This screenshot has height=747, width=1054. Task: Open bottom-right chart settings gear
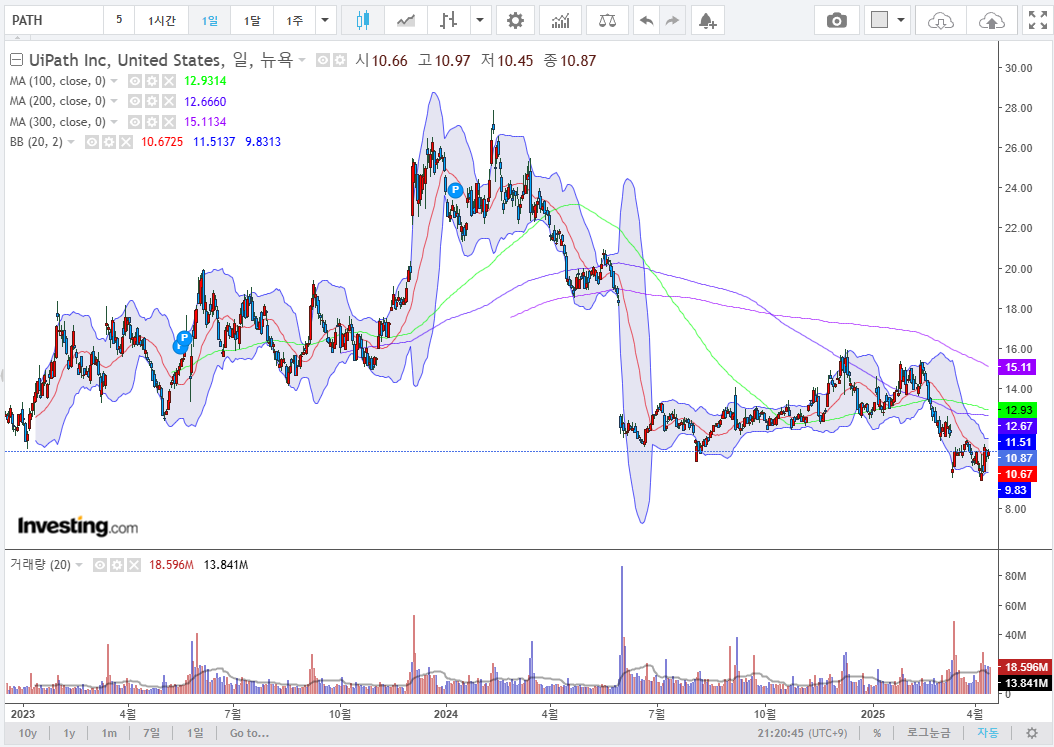point(1032,733)
